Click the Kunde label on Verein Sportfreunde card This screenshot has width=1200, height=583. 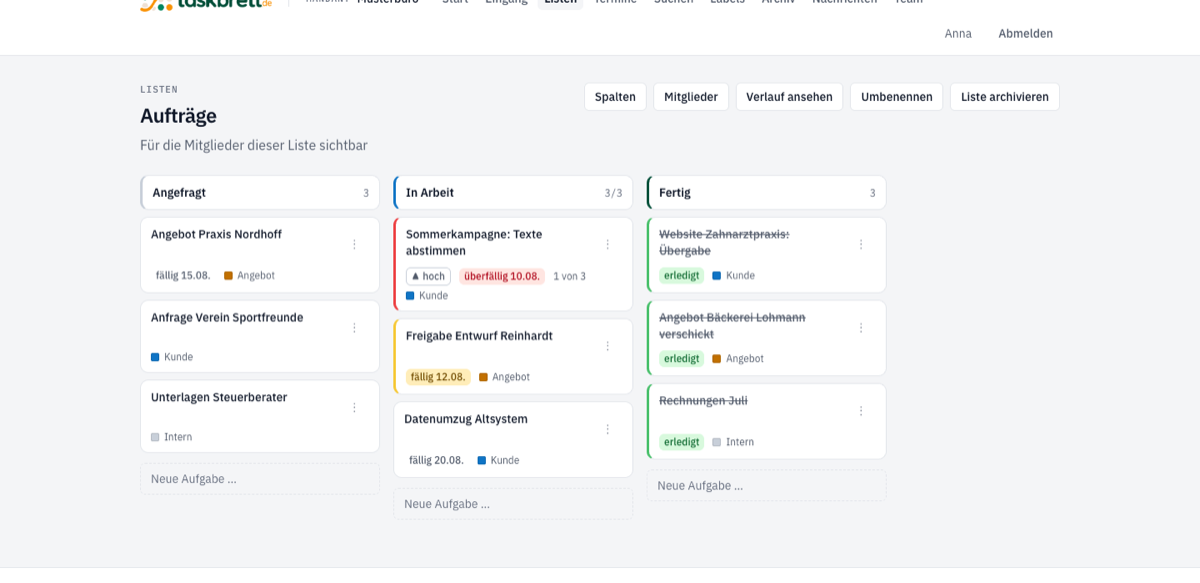pyautogui.click(x=172, y=357)
